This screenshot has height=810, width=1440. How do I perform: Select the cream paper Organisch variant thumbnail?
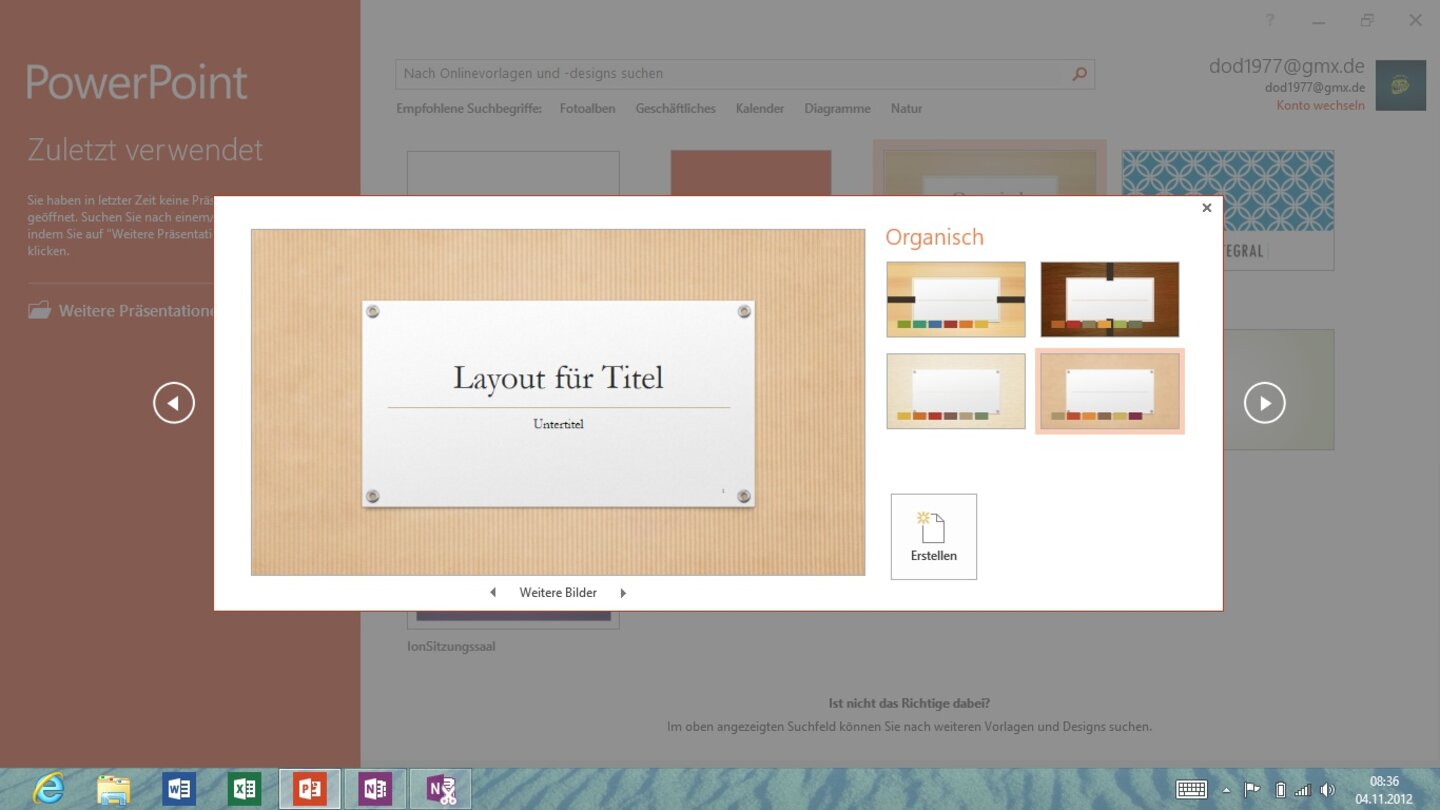956,391
